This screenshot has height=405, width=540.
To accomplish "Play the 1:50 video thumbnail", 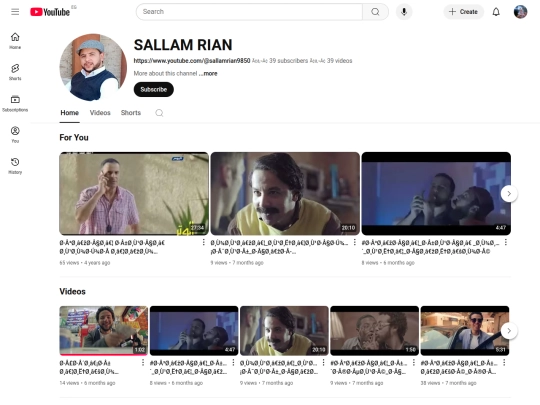I will [x=374, y=331].
